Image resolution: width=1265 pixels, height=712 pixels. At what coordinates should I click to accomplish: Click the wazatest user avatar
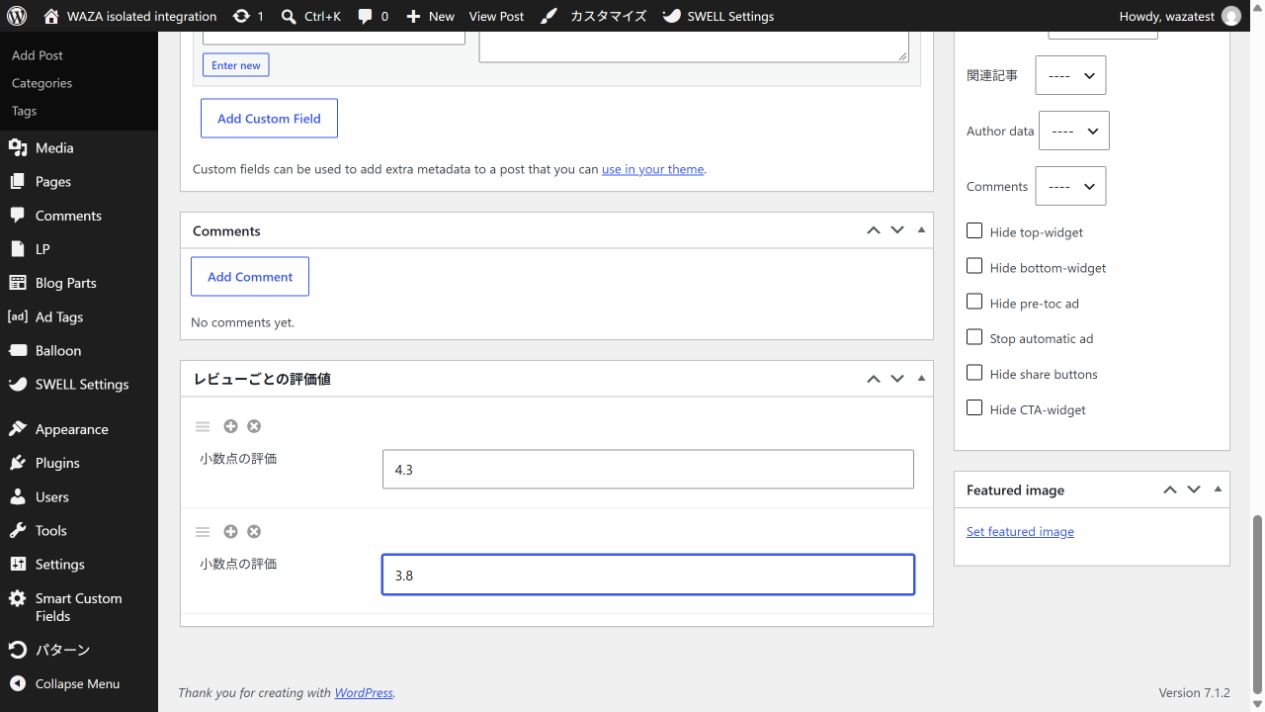[x=1231, y=16]
